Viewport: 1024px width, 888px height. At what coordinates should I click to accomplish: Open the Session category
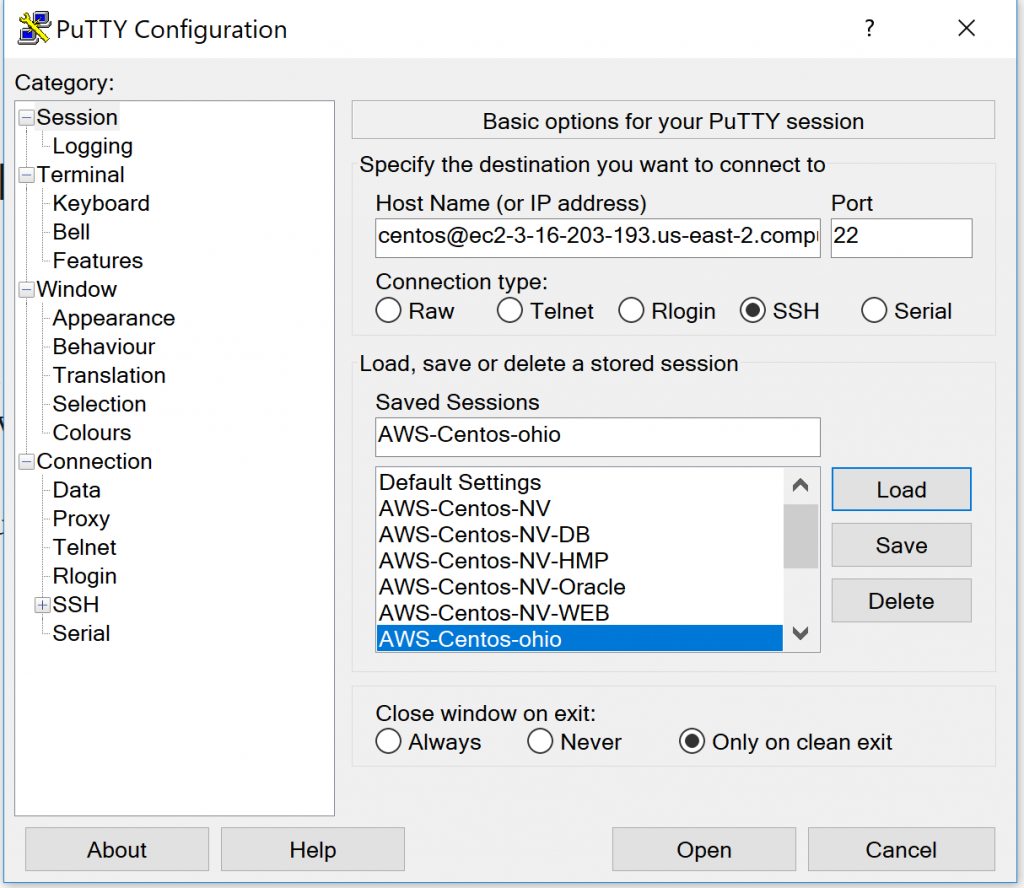[77, 118]
